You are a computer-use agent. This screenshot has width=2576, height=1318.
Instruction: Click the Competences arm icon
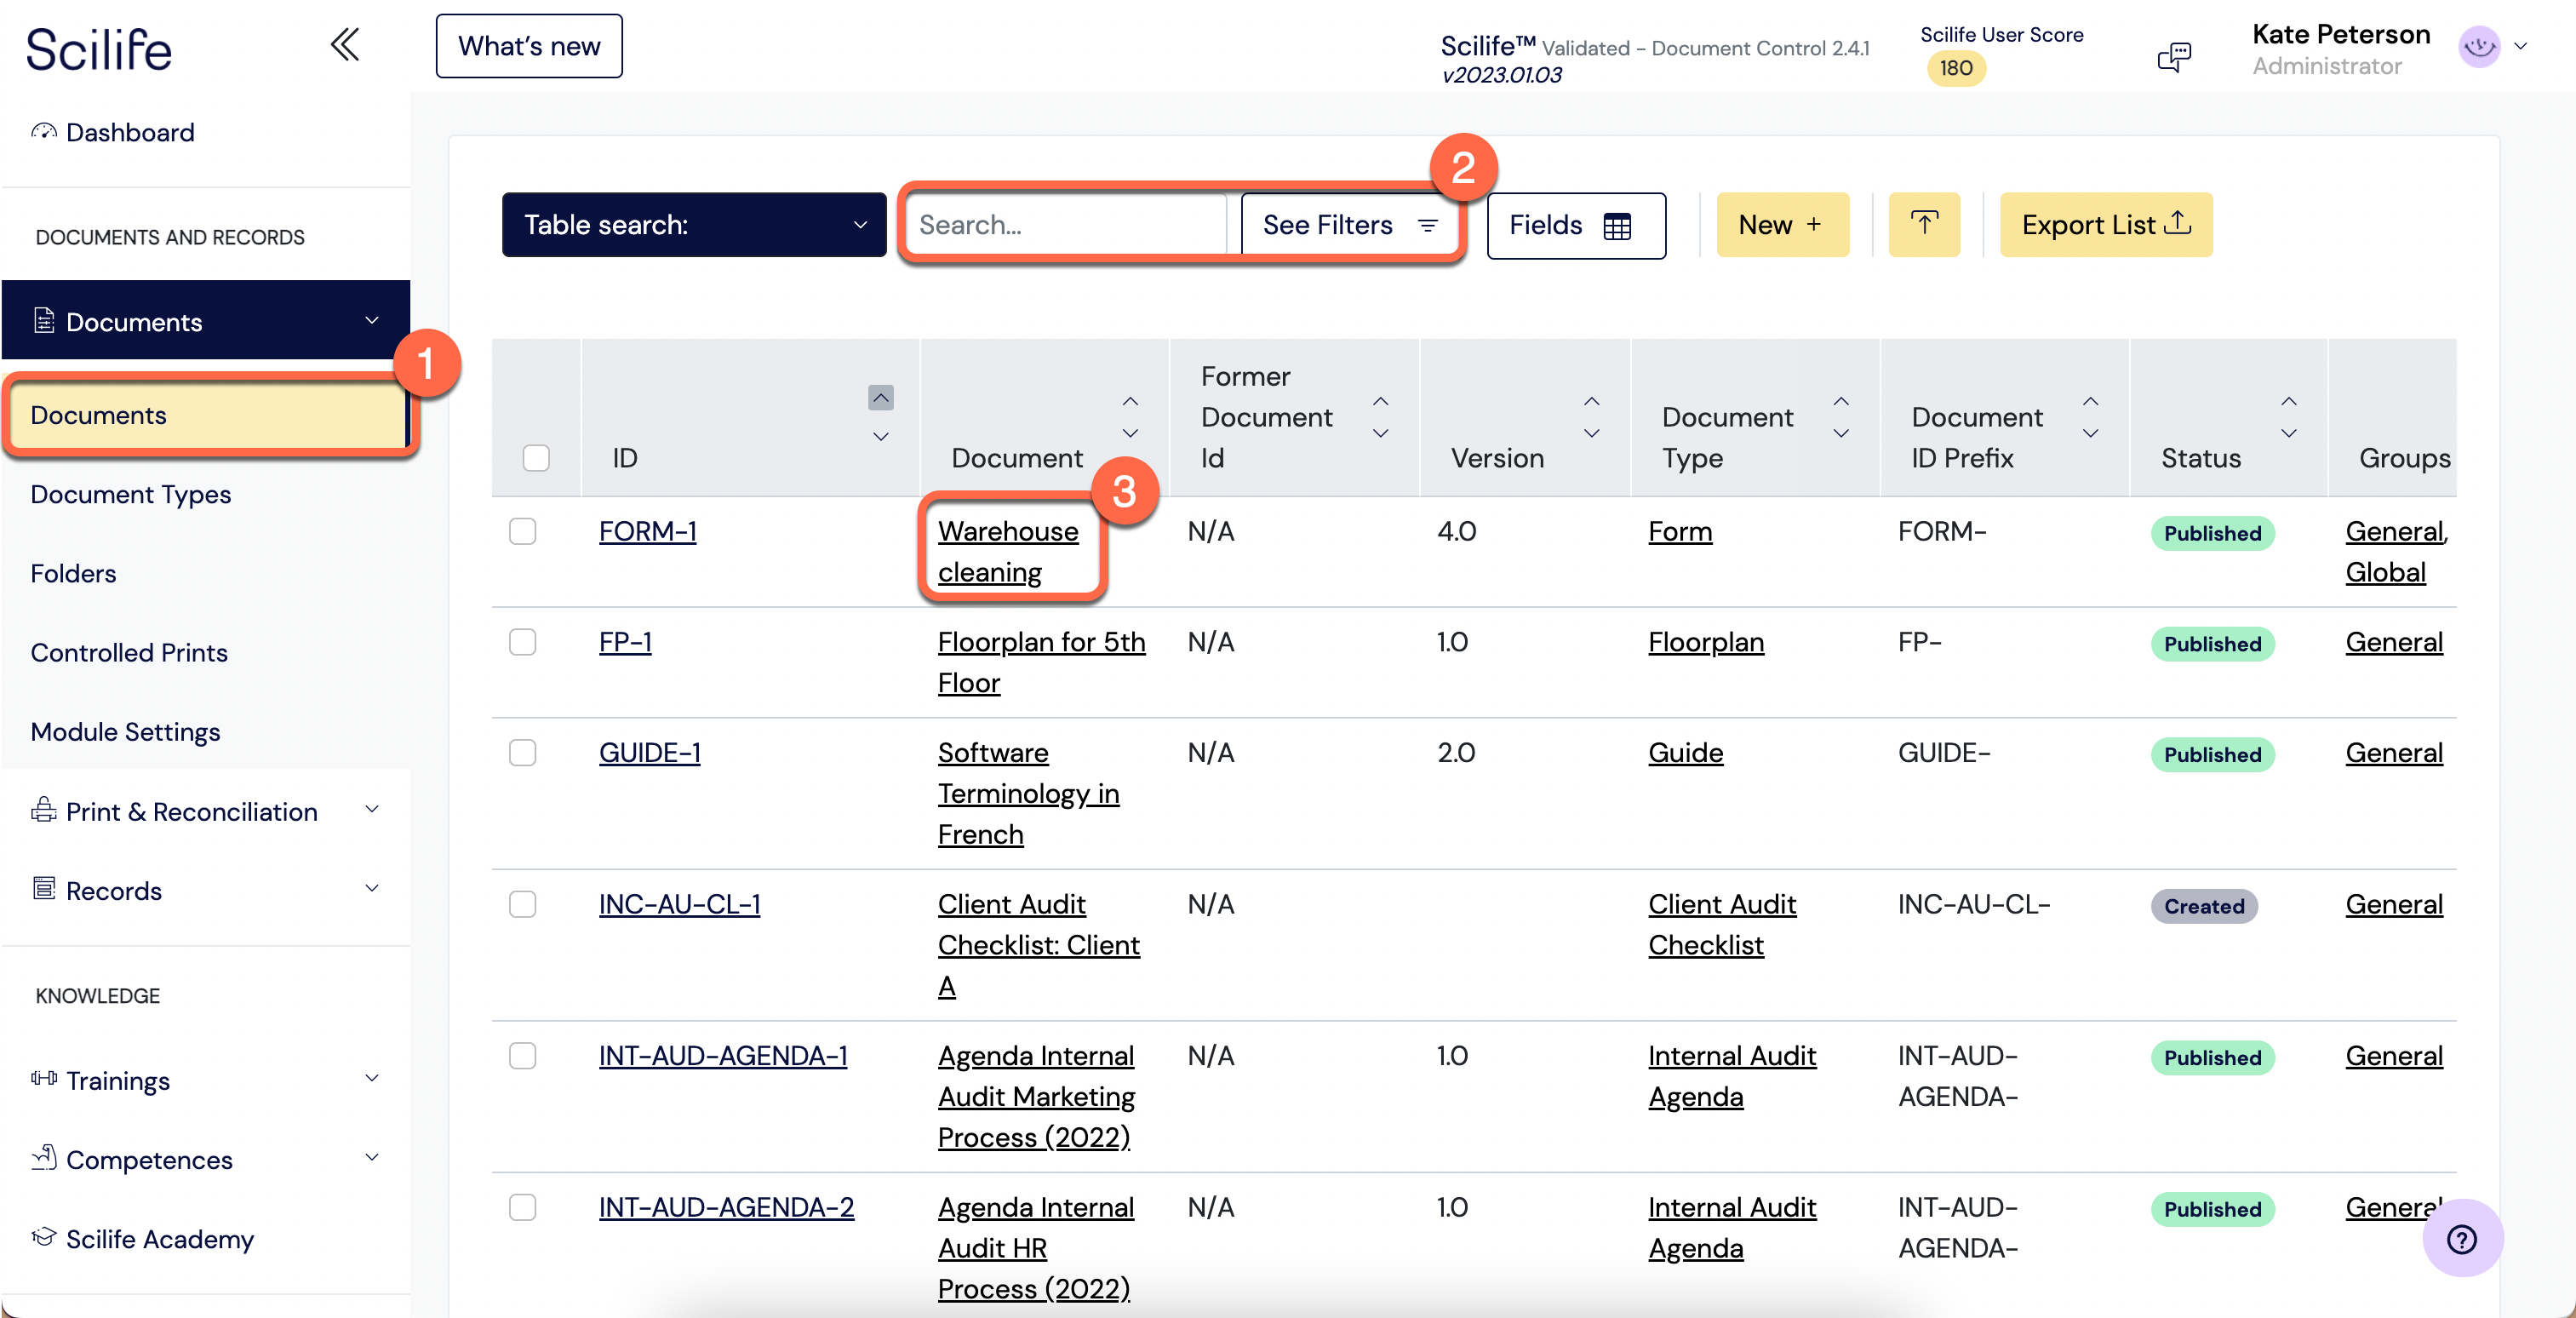(44, 1157)
